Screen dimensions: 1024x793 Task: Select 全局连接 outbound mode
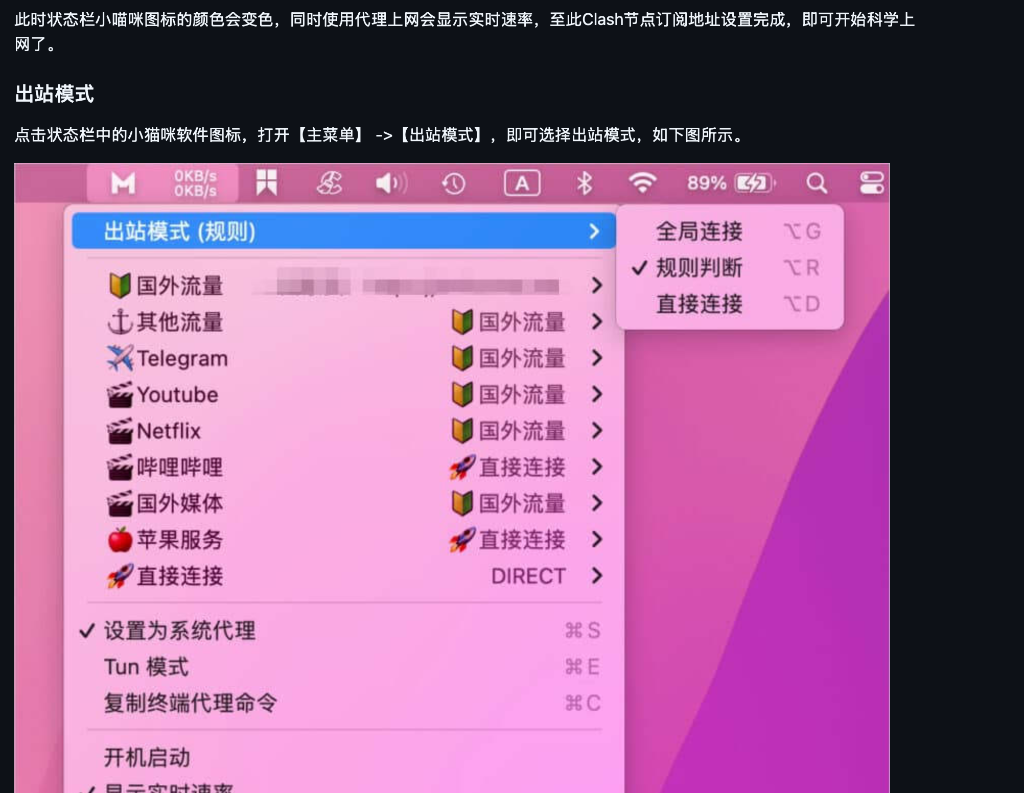point(730,231)
